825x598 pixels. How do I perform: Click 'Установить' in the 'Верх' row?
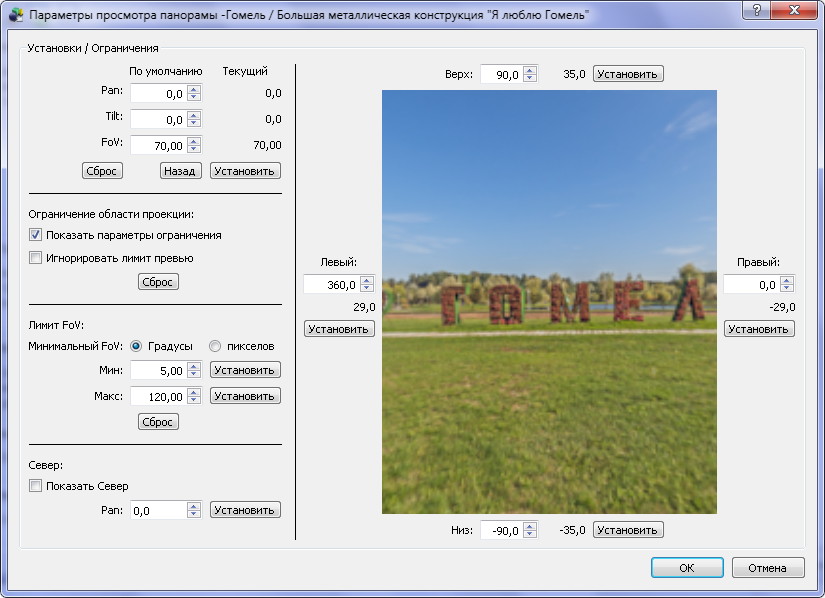tap(628, 74)
